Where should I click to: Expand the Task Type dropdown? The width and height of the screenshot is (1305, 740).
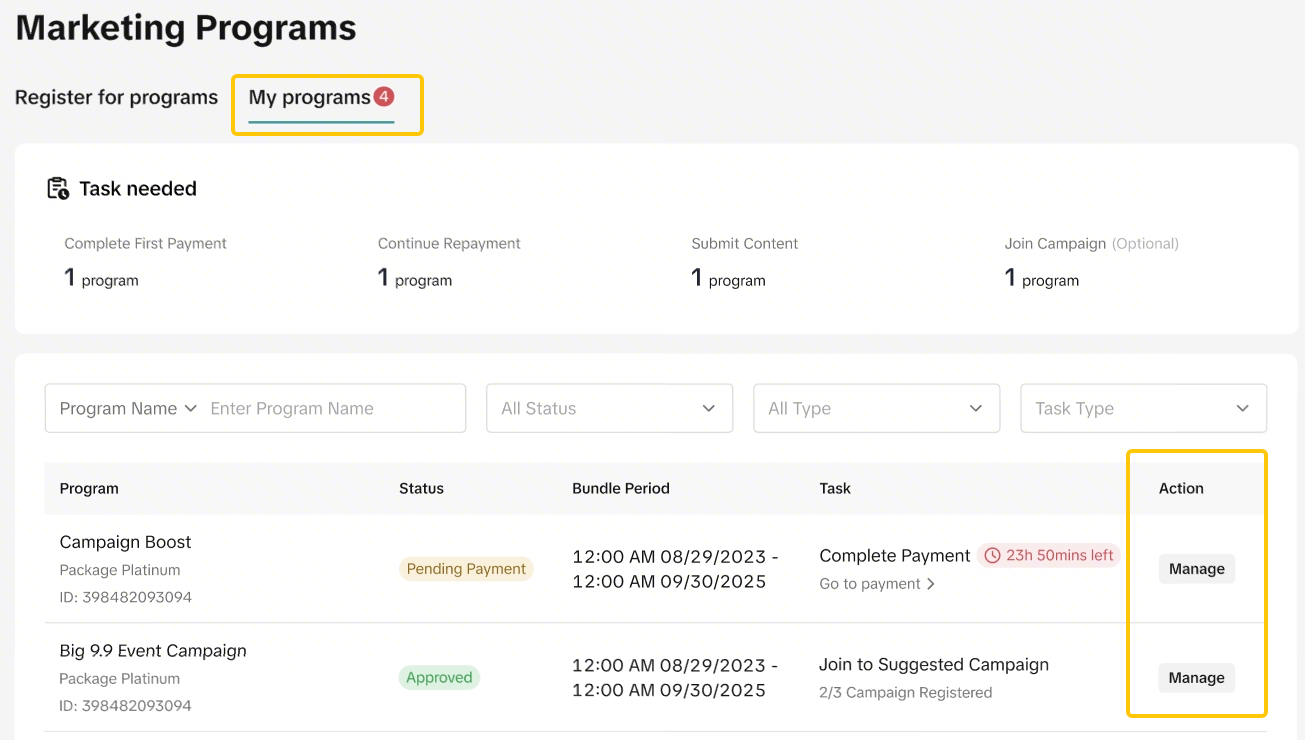click(x=1143, y=408)
